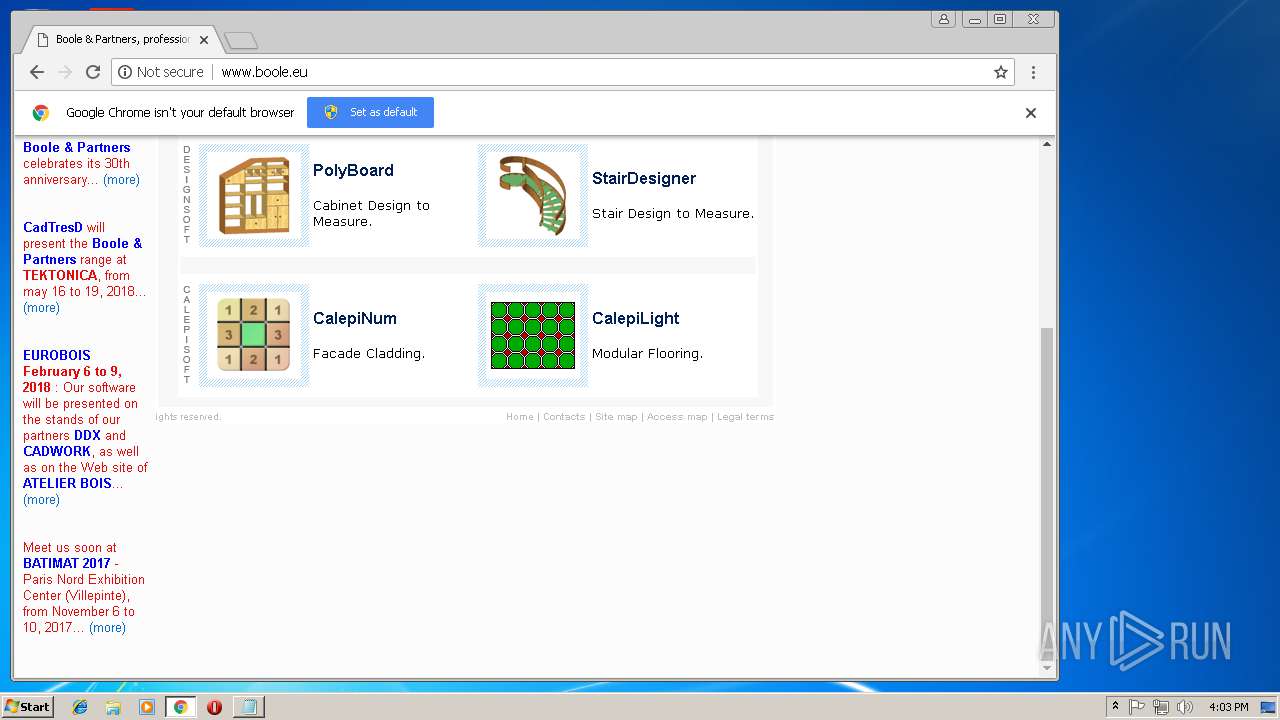
Task: Open the Chrome three-dot menu
Action: 1033,72
